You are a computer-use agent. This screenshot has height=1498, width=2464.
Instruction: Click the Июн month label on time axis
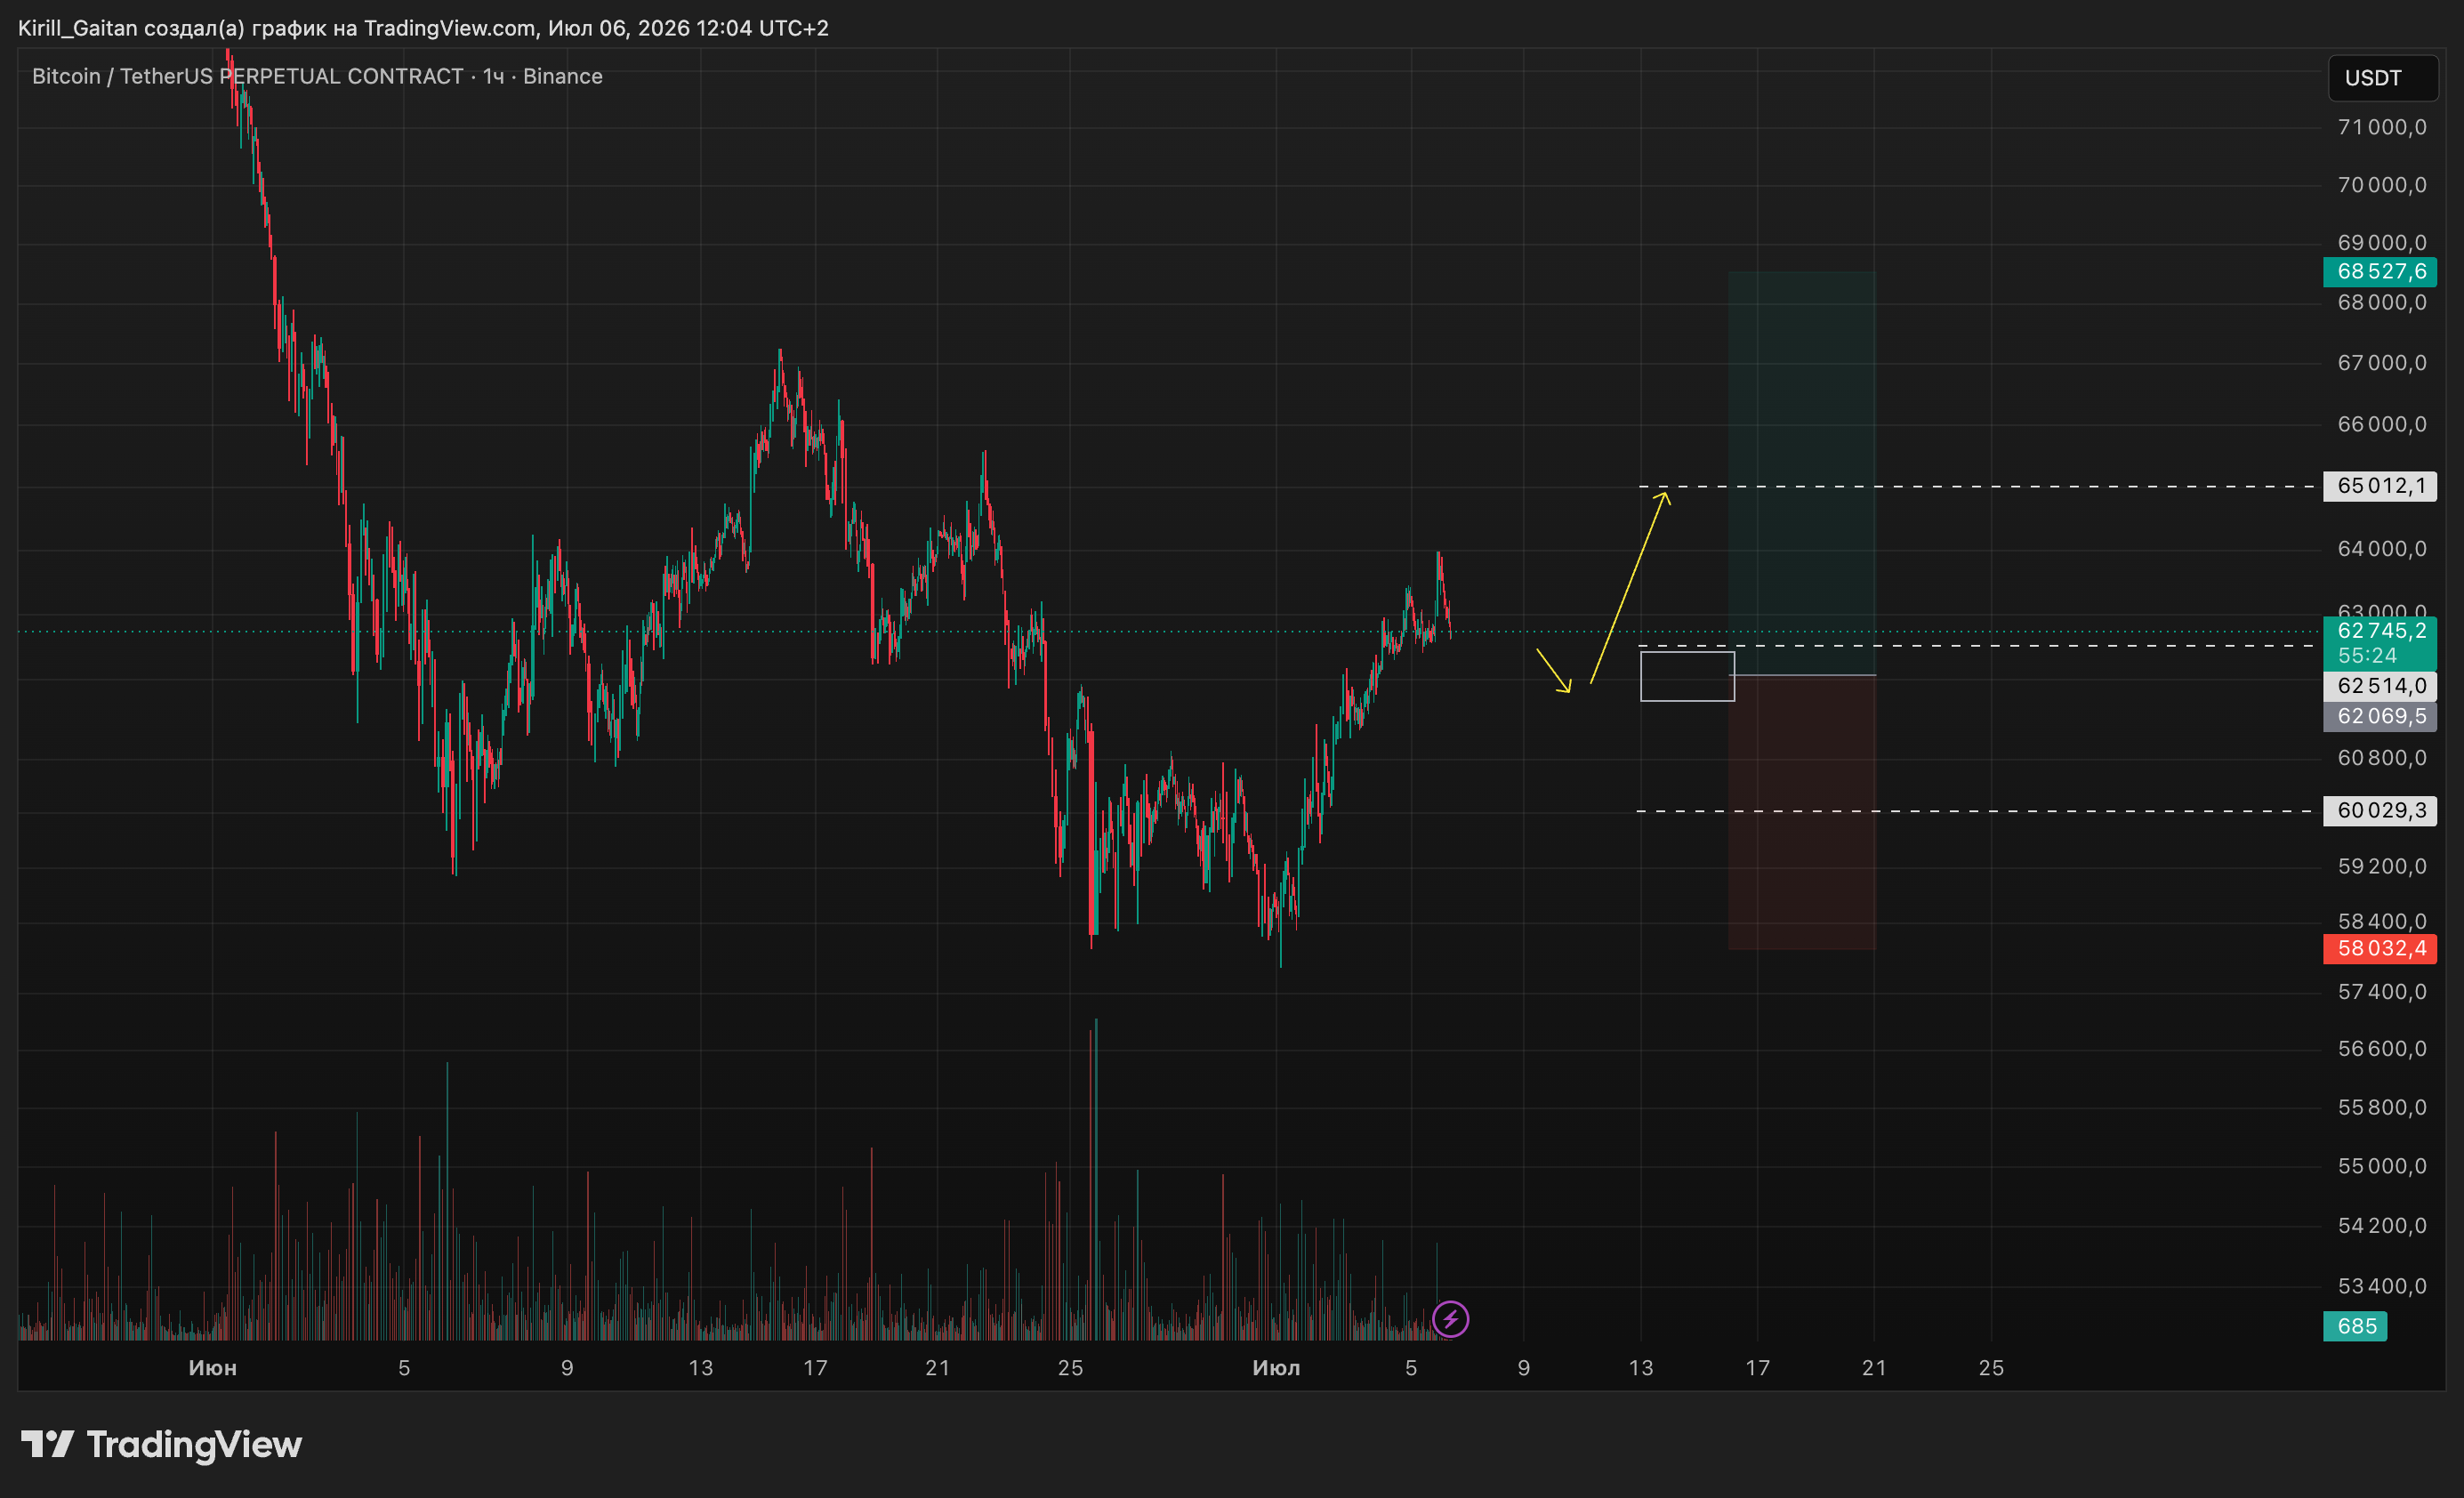(213, 1369)
